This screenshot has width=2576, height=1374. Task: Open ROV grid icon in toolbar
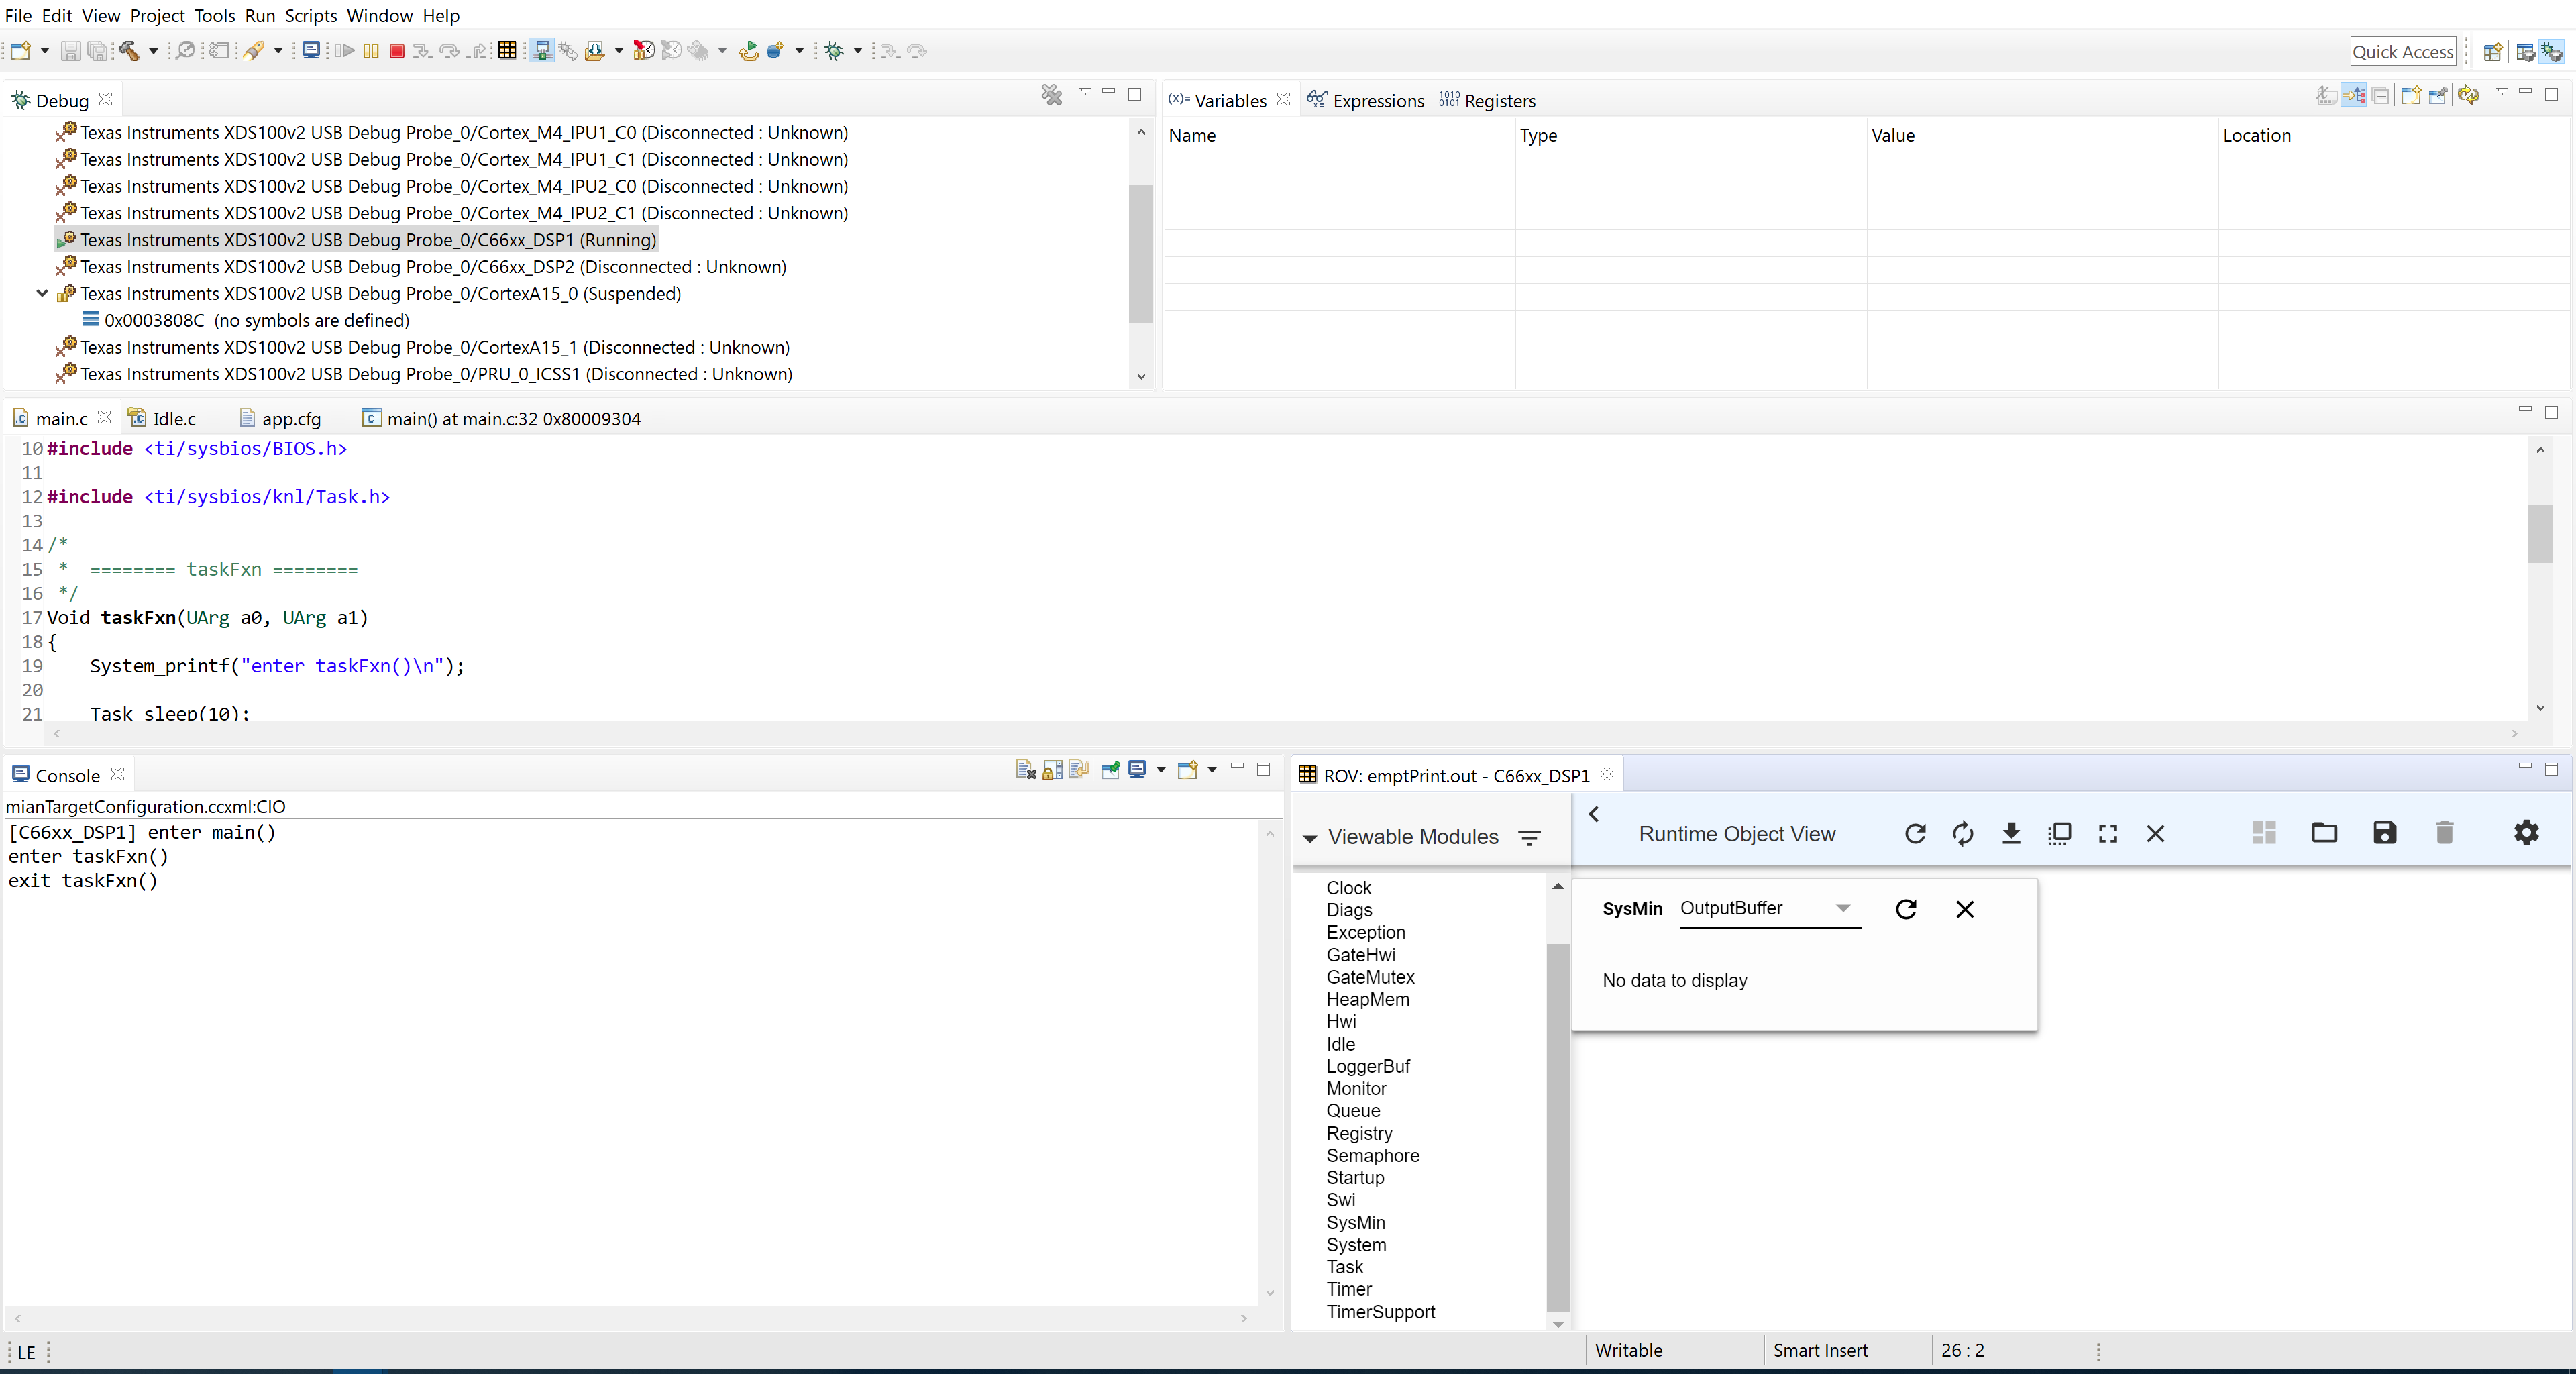tap(507, 51)
